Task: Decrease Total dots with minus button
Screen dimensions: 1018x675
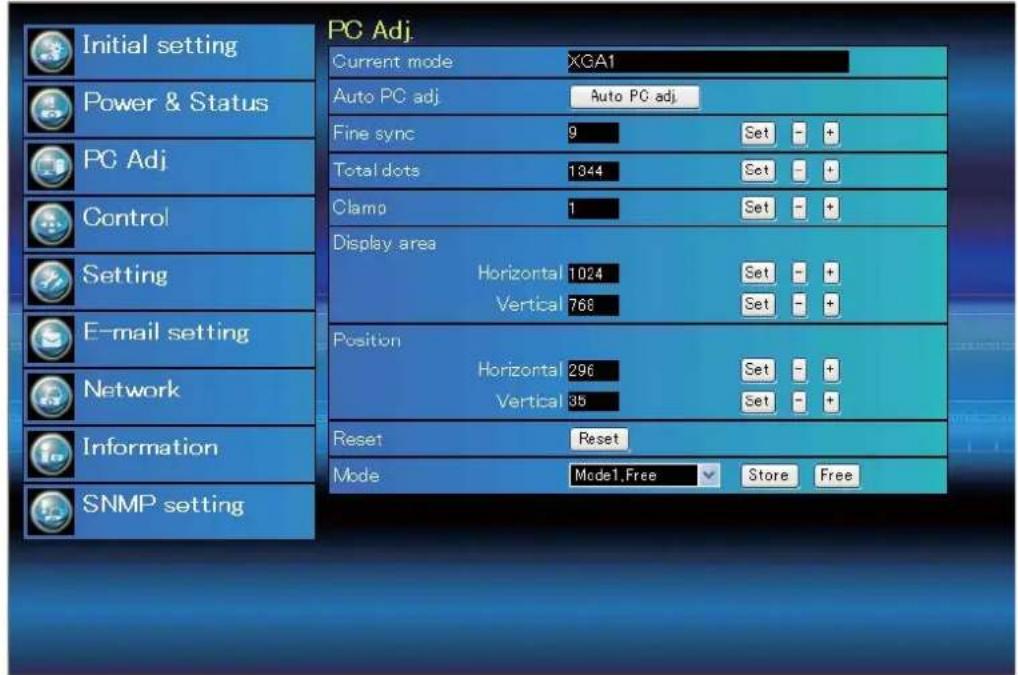Action: 799,171
